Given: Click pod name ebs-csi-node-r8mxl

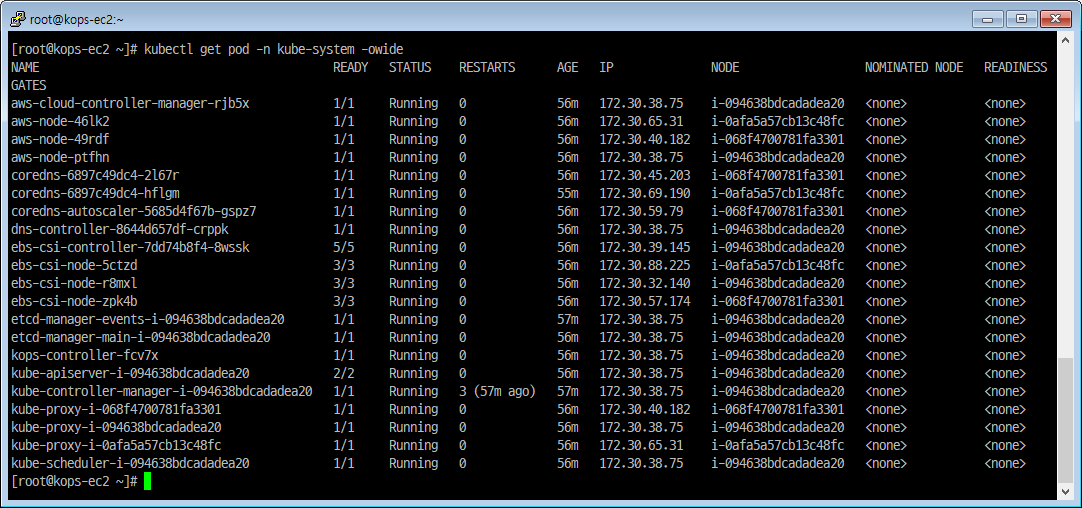Looking at the screenshot, I should click(75, 283).
